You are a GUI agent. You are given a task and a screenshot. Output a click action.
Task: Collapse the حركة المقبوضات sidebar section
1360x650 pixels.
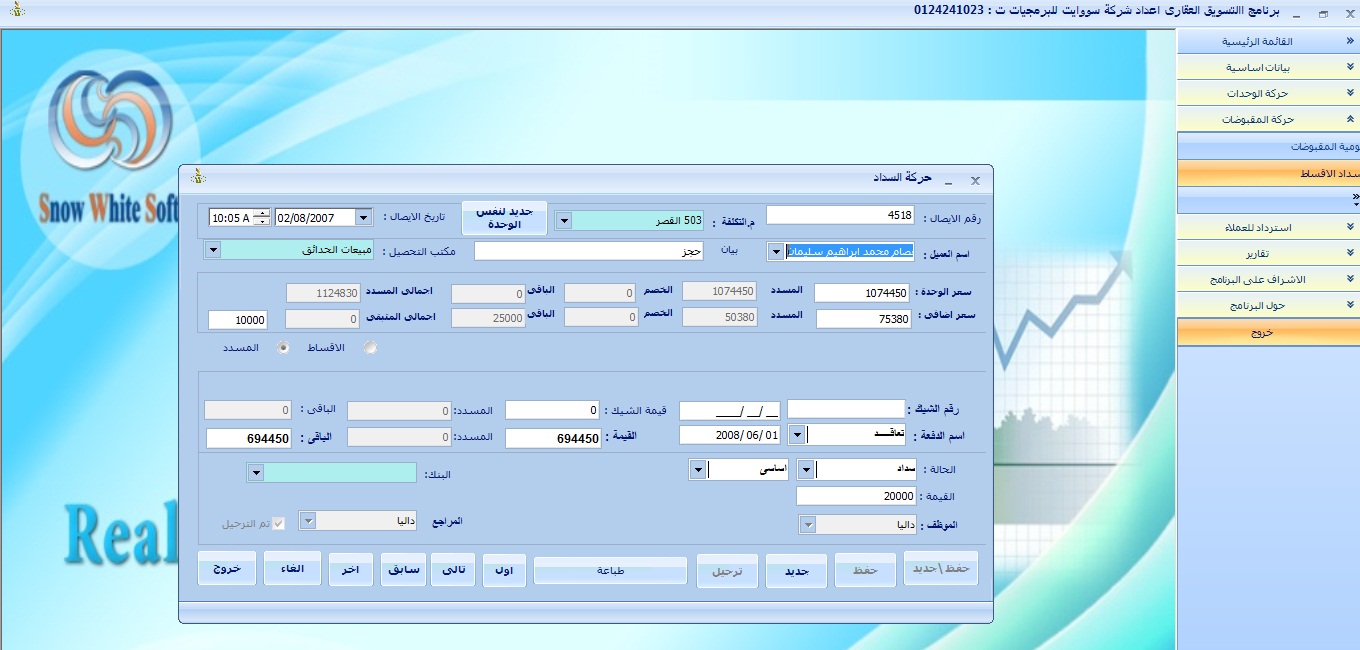(1350, 120)
